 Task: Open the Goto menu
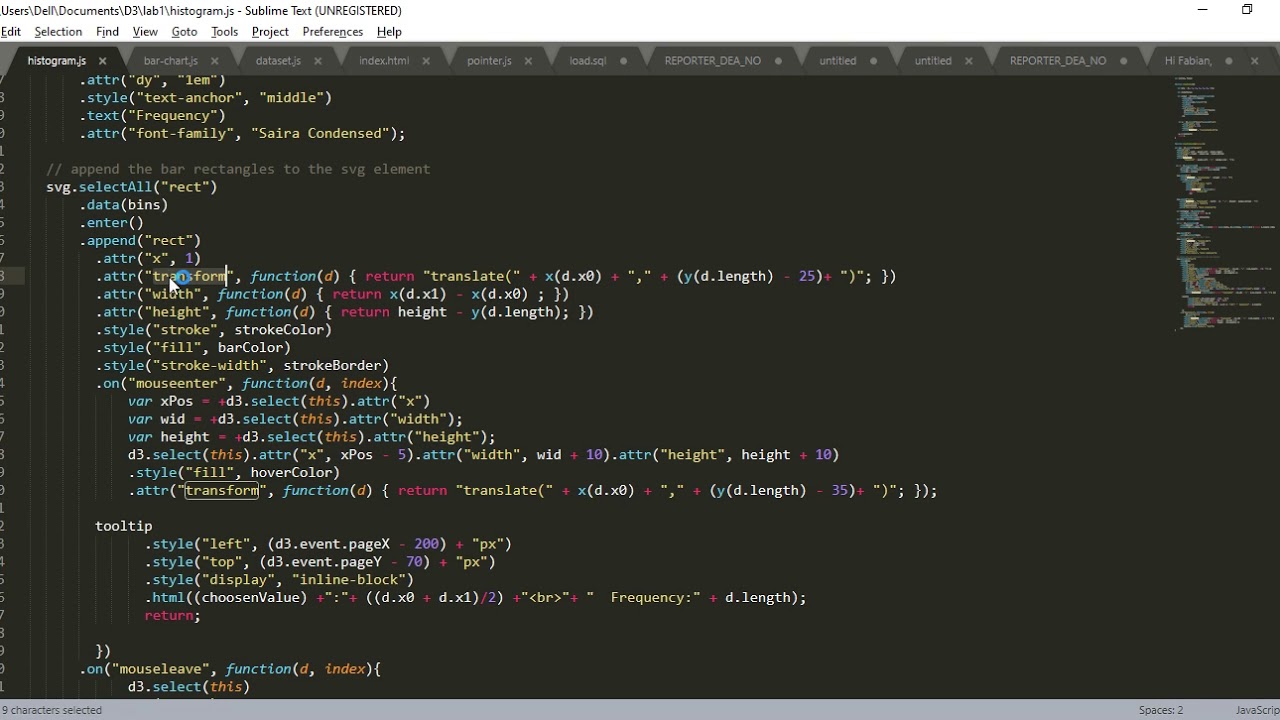point(184,32)
